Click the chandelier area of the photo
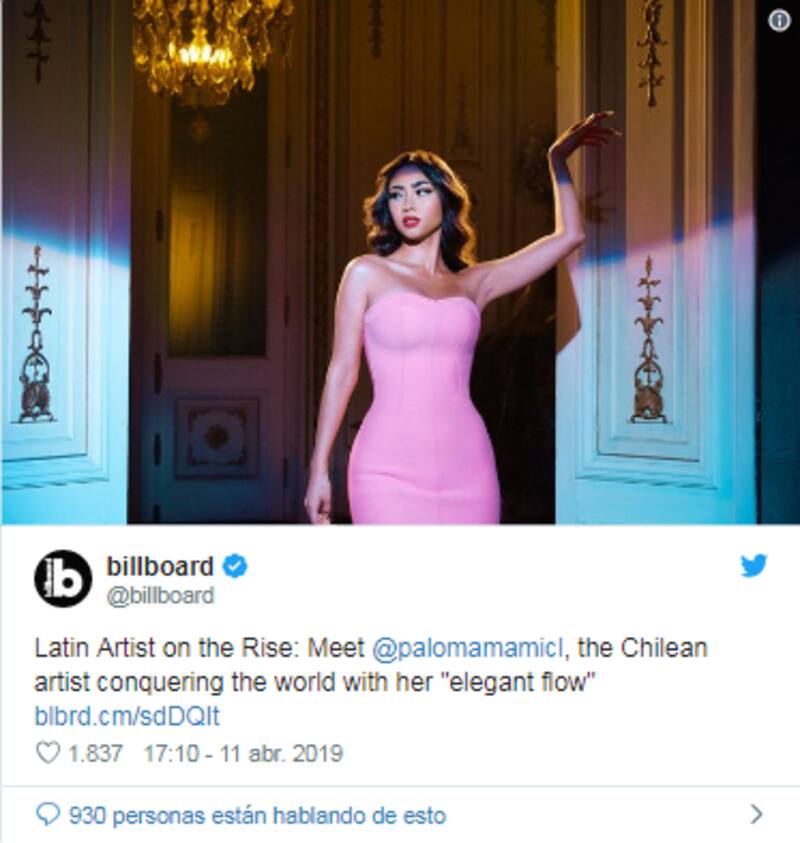 coord(213,48)
